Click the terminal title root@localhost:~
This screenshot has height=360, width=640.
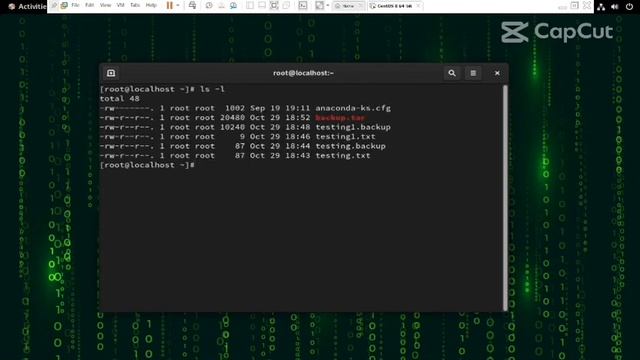(x=303, y=73)
